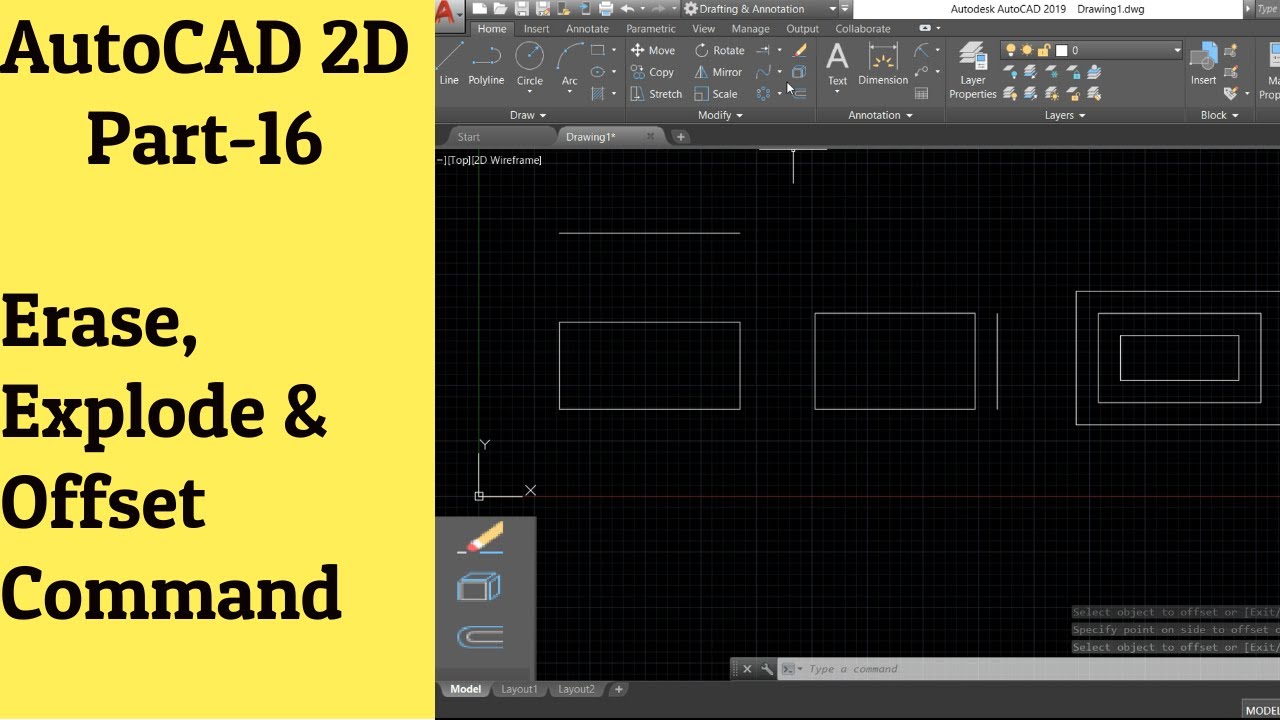Image resolution: width=1280 pixels, height=720 pixels.
Task: Toggle layer 0 on/off lightbulb
Action: click(x=1010, y=50)
